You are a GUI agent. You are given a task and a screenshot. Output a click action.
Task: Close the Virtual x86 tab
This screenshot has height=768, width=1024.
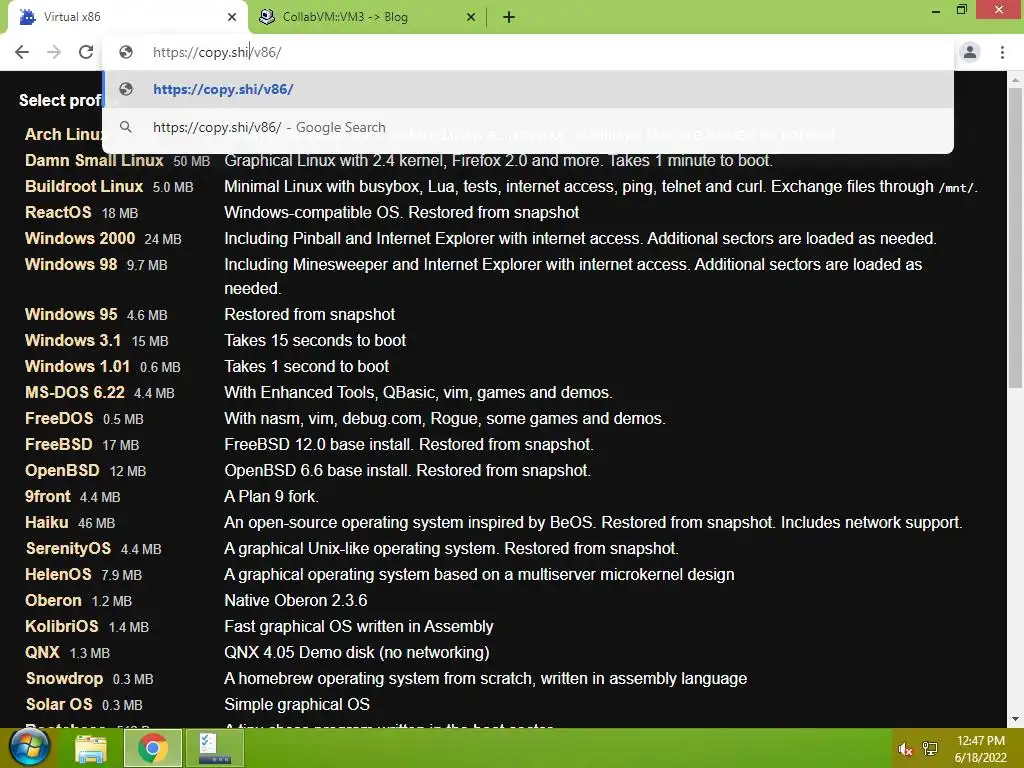(232, 17)
